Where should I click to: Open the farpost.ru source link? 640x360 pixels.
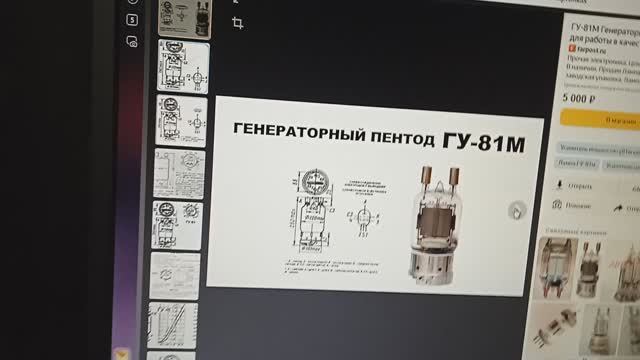click(x=588, y=50)
